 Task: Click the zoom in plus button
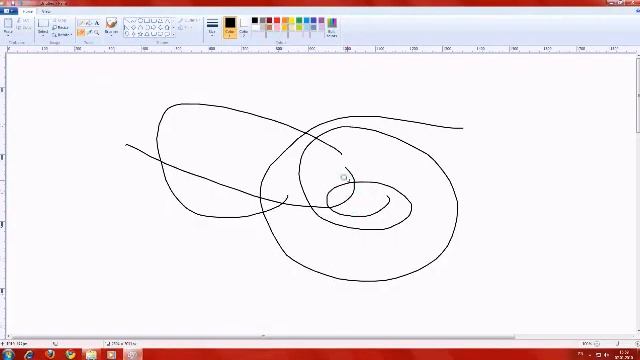pyautogui.click(x=637, y=344)
